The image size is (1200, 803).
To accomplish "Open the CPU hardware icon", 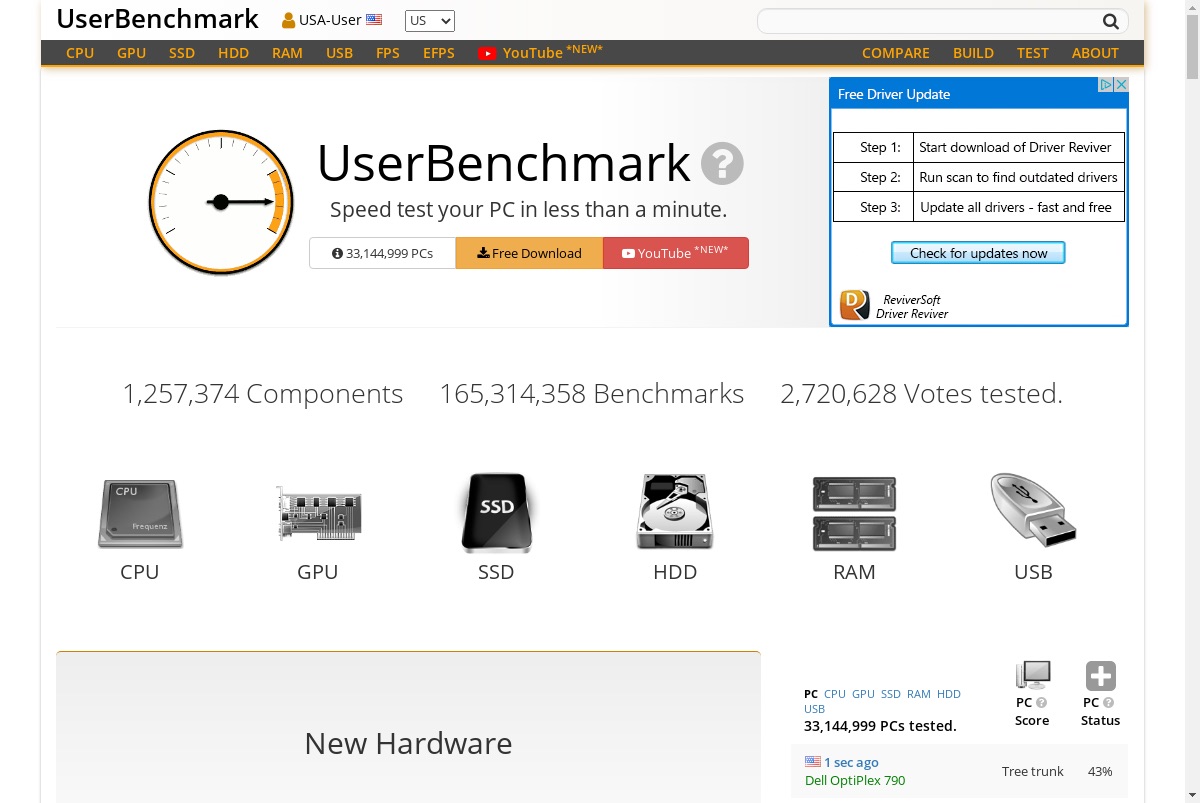I will coord(140,514).
